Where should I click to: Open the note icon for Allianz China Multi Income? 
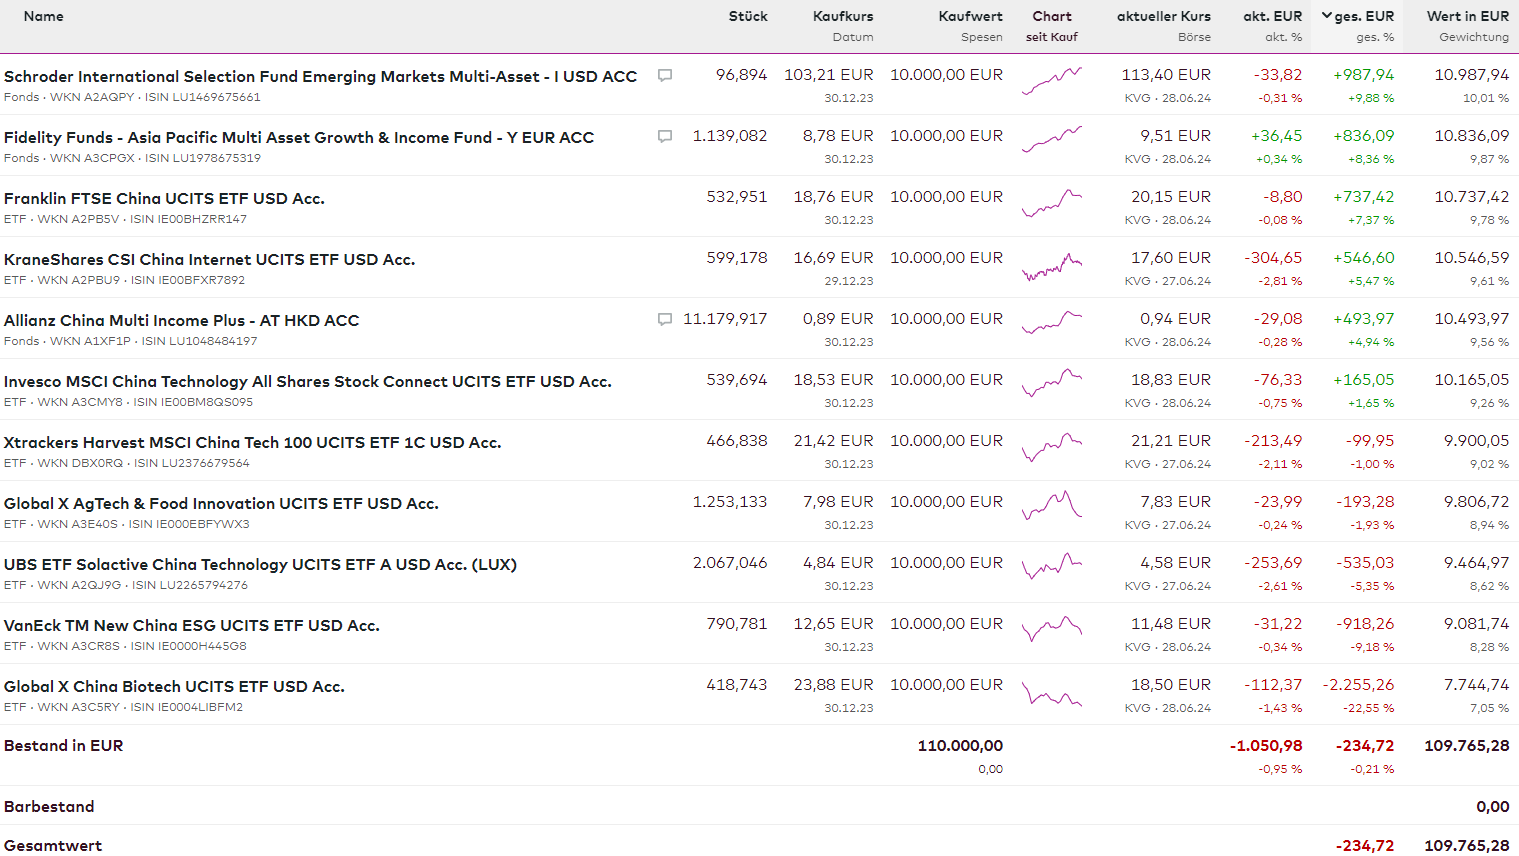tap(665, 320)
